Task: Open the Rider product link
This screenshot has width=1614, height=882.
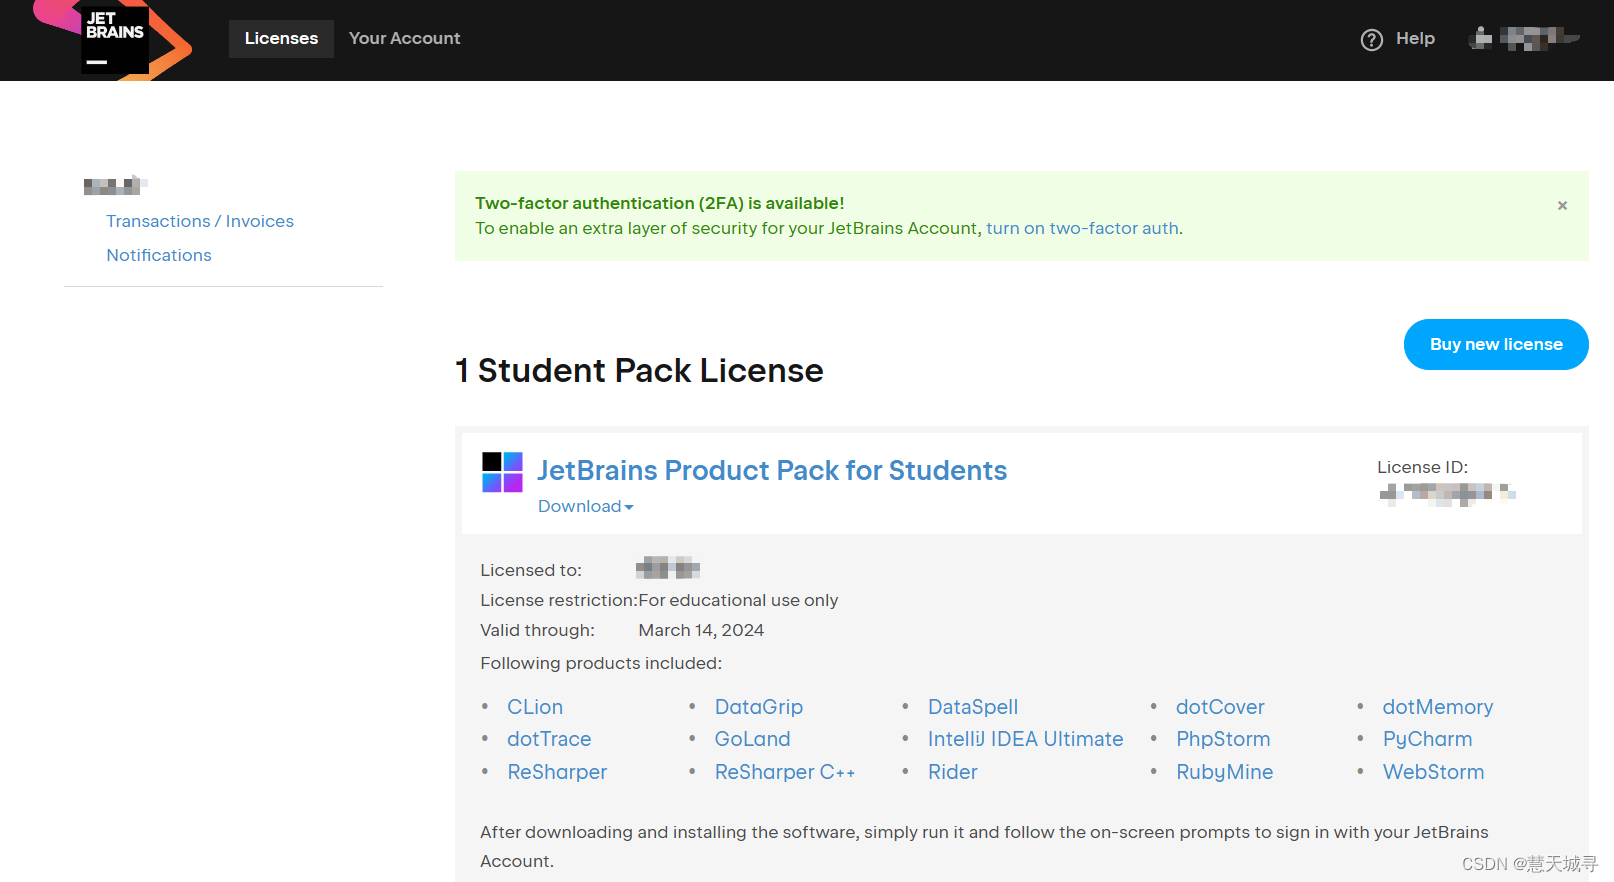Action: (953, 772)
